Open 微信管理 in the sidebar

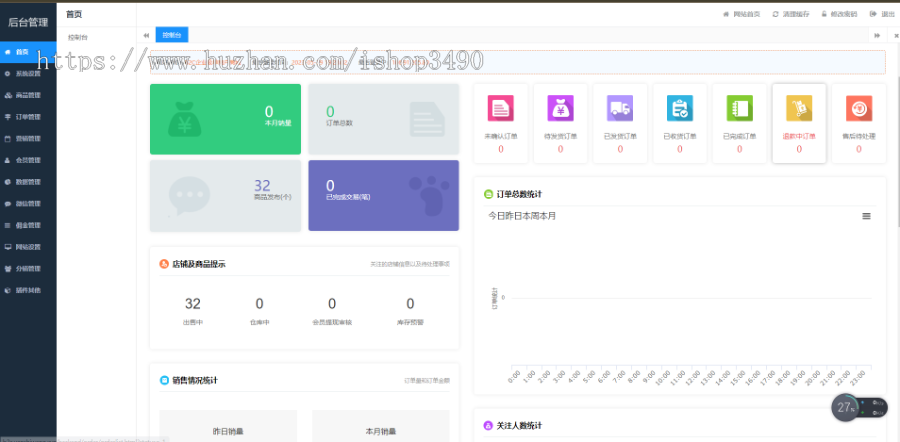[x=28, y=204]
